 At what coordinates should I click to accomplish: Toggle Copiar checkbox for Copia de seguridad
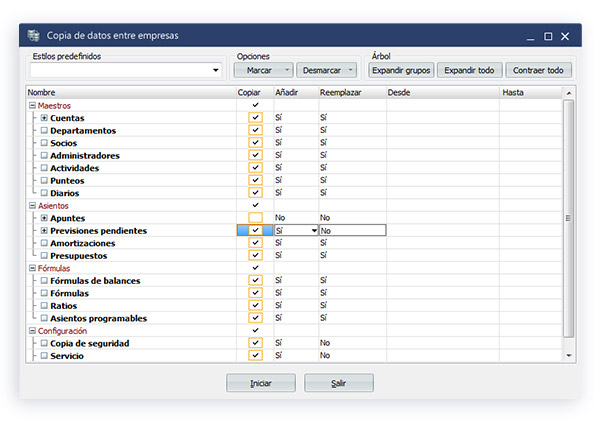tap(256, 343)
